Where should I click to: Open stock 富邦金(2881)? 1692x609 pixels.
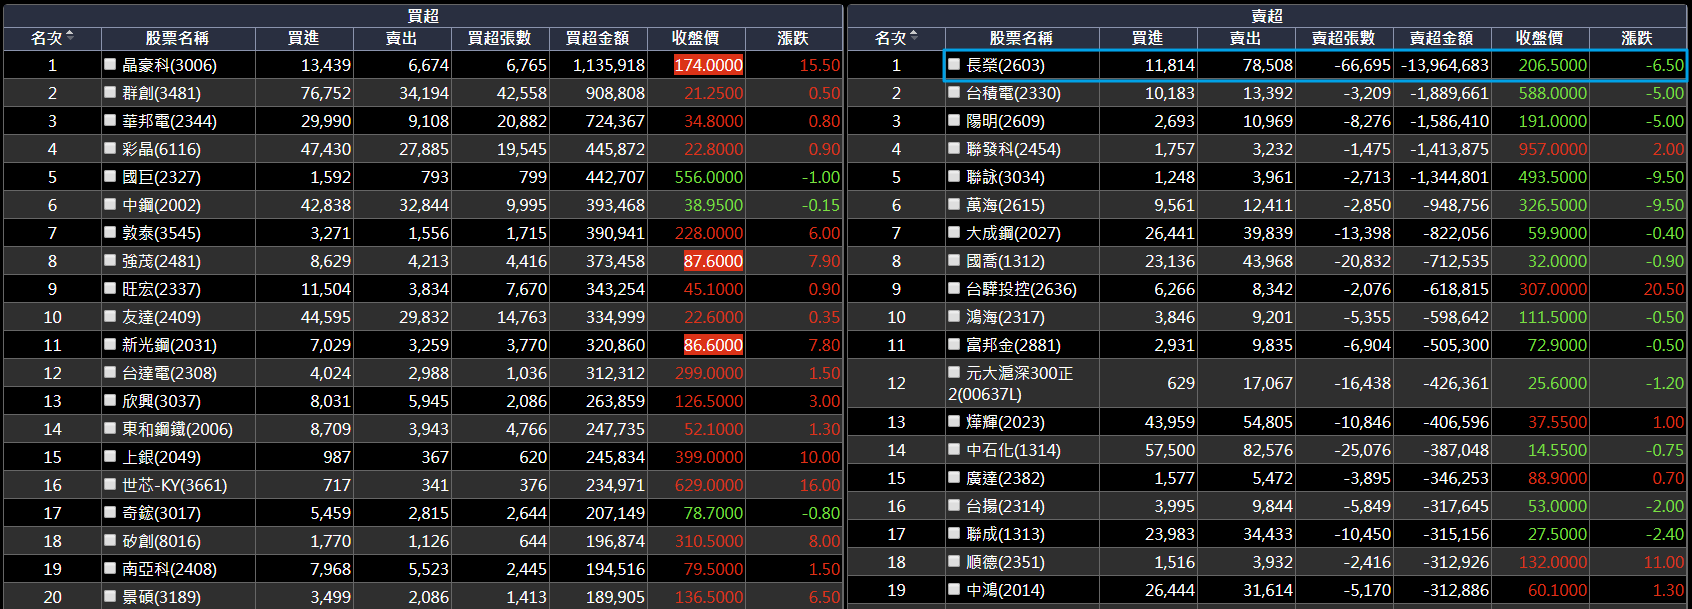1013,345
